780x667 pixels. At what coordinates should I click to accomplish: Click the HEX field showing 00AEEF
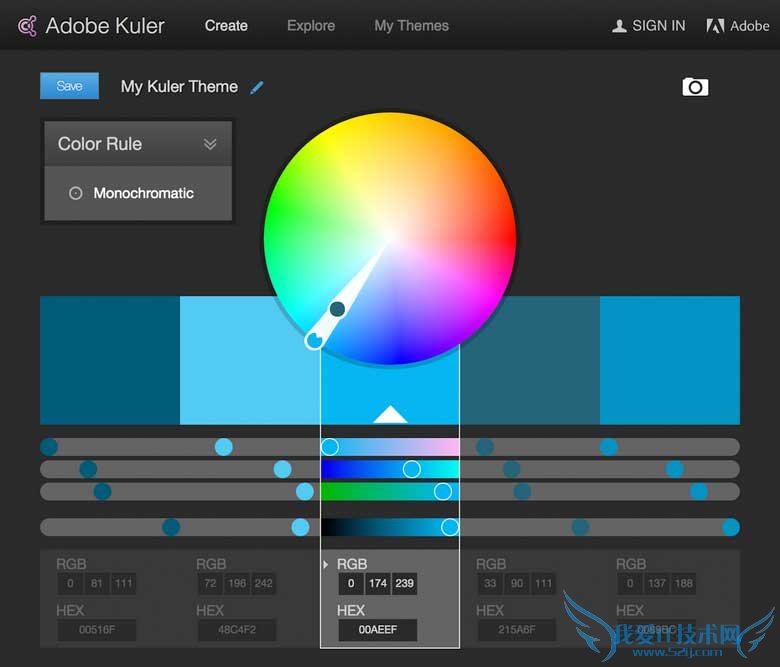(378, 630)
